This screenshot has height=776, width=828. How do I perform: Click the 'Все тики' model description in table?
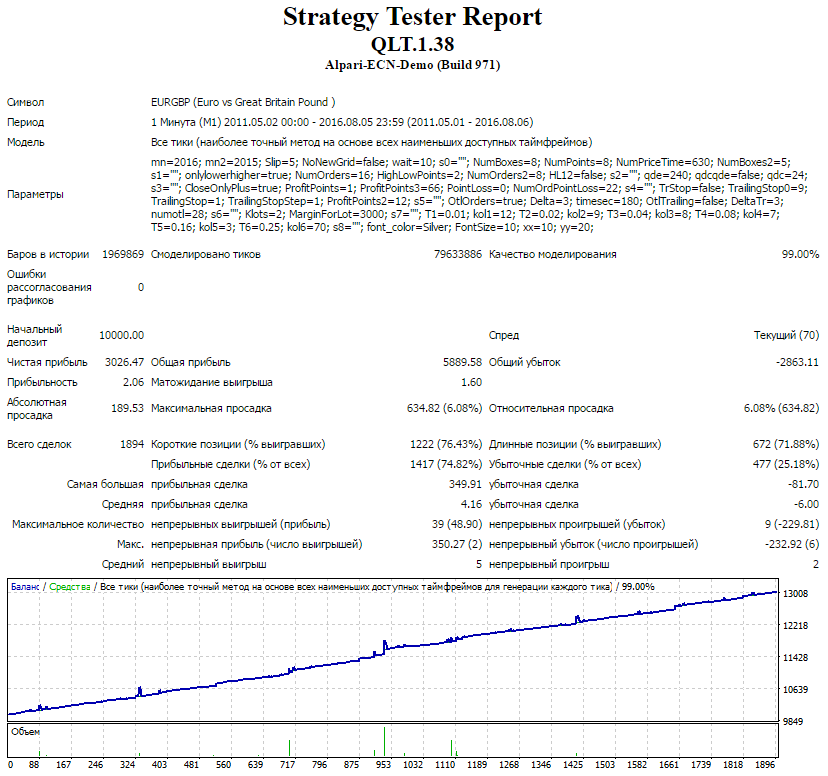coord(371,143)
